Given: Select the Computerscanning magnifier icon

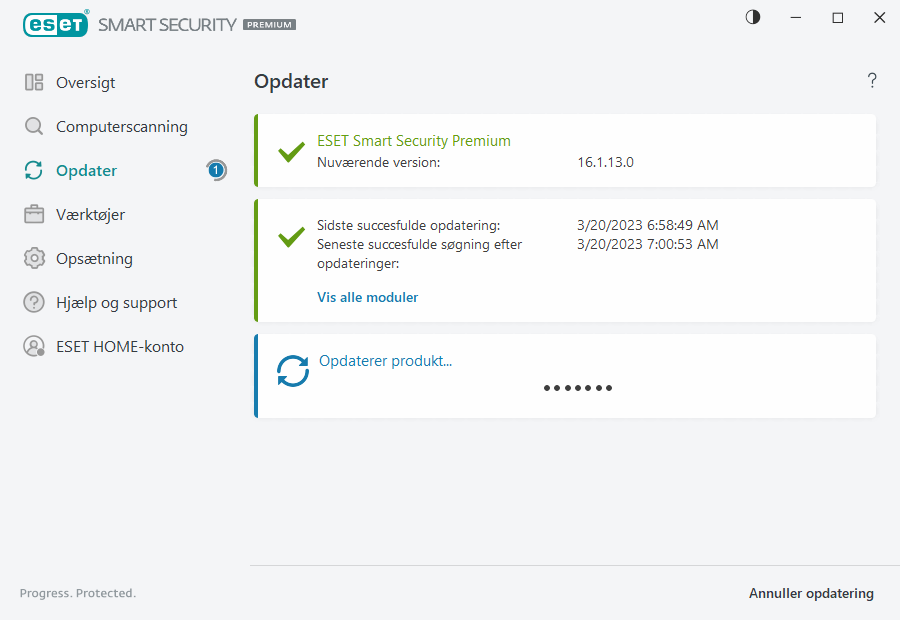Looking at the screenshot, I should click(33, 126).
